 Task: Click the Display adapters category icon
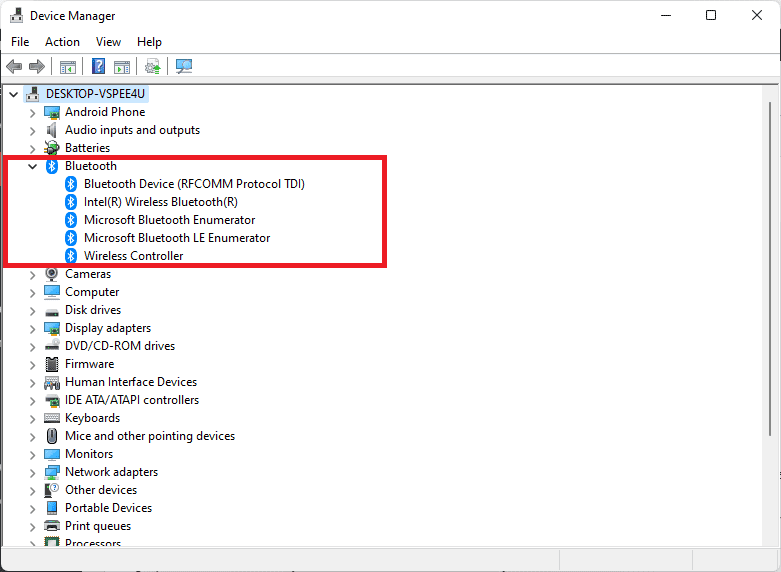(x=52, y=328)
